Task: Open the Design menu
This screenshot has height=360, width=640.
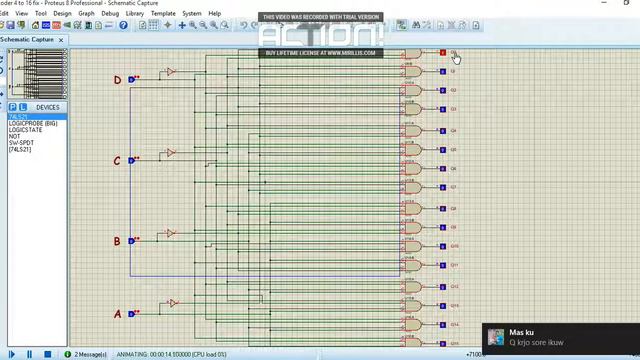Action: (62, 13)
